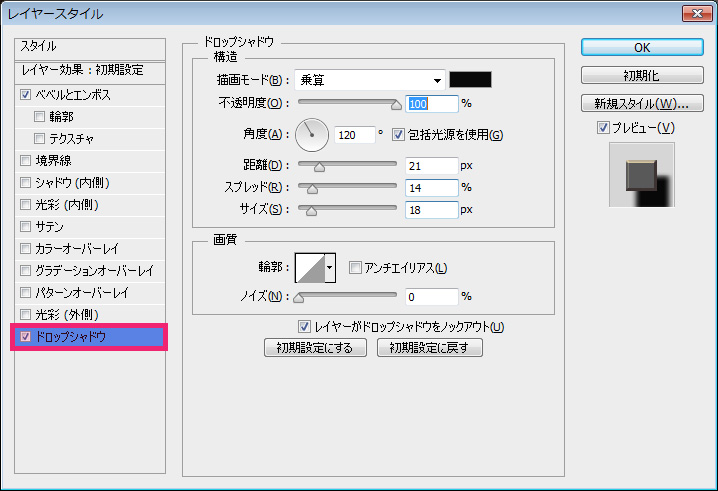Click the black shadow color swatch
The image size is (718, 491).
pyautogui.click(x=468, y=80)
